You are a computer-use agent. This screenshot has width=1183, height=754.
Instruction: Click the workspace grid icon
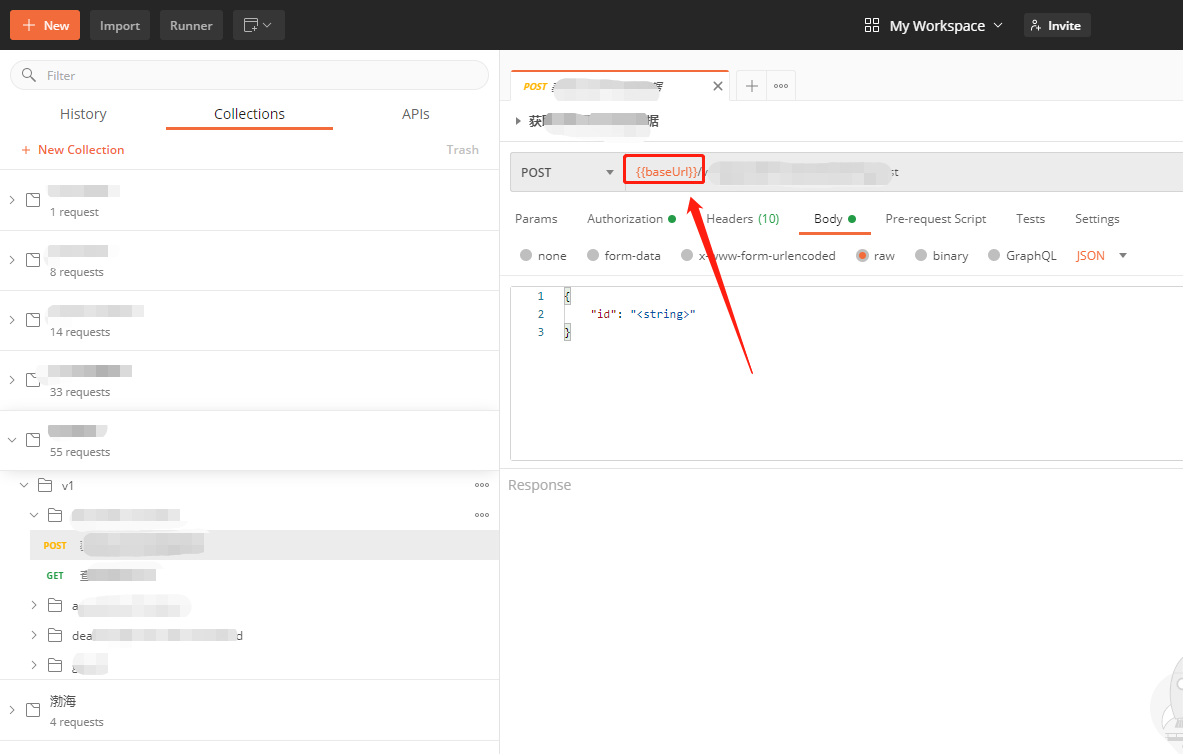(x=871, y=26)
